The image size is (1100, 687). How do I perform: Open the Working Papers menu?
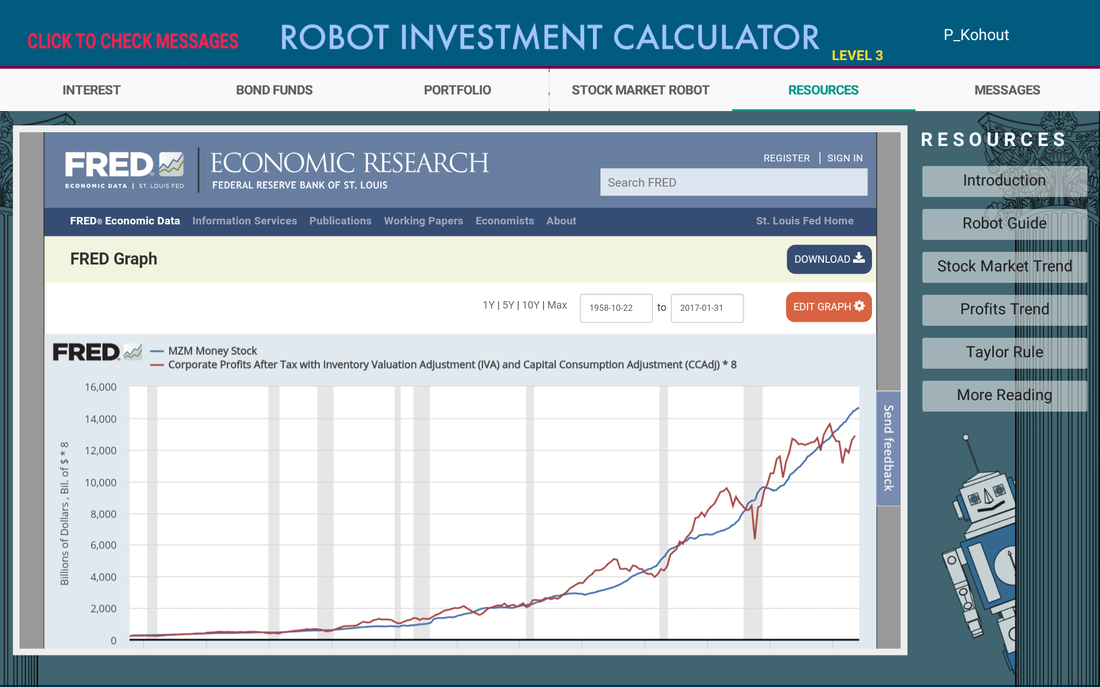(424, 220)
